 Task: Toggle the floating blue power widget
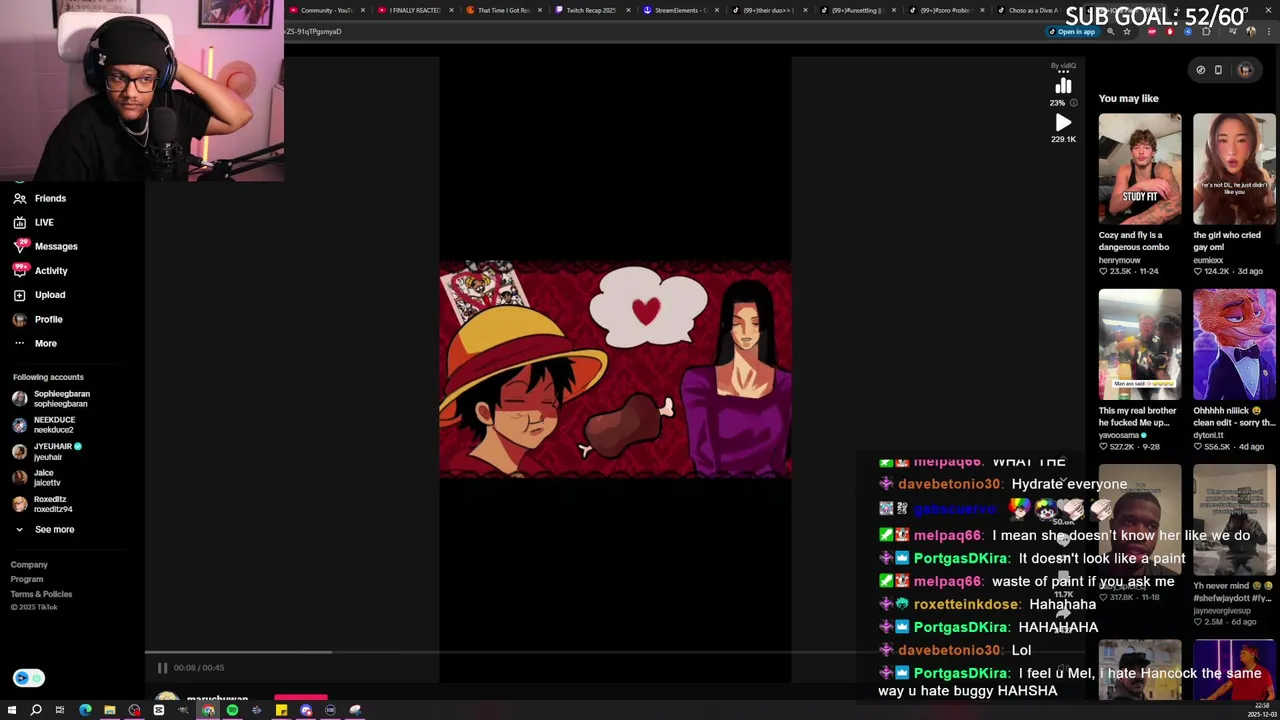tap(29, 678)
